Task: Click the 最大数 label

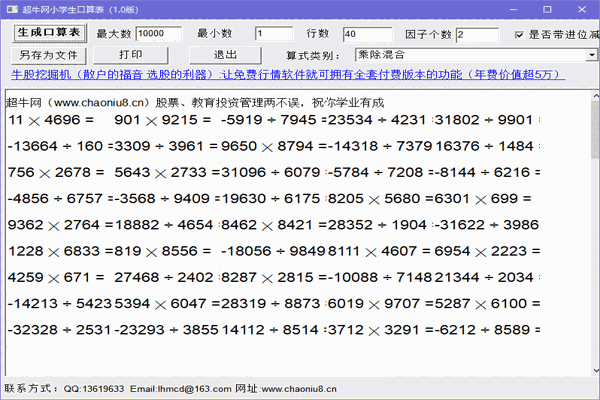Action: 114,34
